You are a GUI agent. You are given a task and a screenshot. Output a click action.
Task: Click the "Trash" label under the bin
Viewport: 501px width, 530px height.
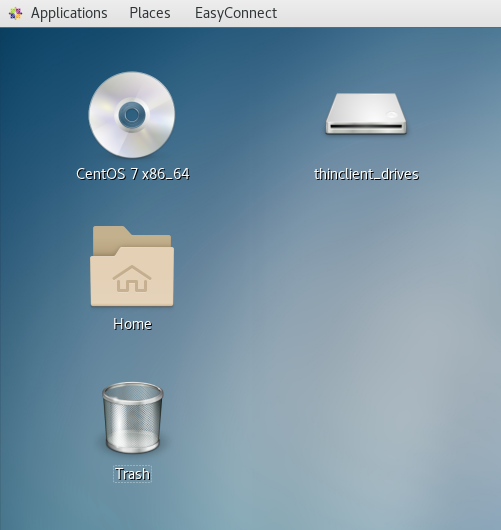pyautogui.click(x=133, y=474)
